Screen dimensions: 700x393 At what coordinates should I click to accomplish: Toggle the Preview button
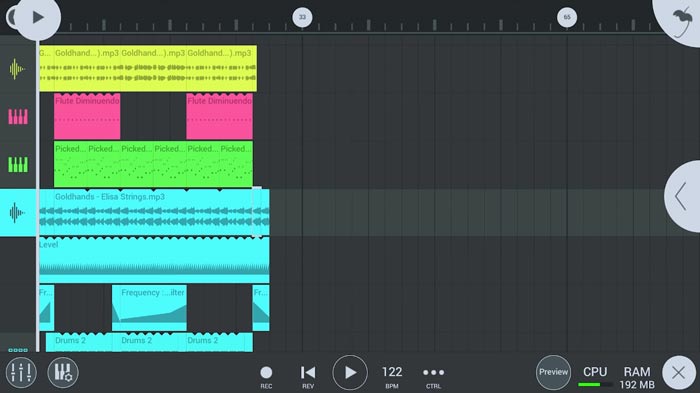[553, 372]
